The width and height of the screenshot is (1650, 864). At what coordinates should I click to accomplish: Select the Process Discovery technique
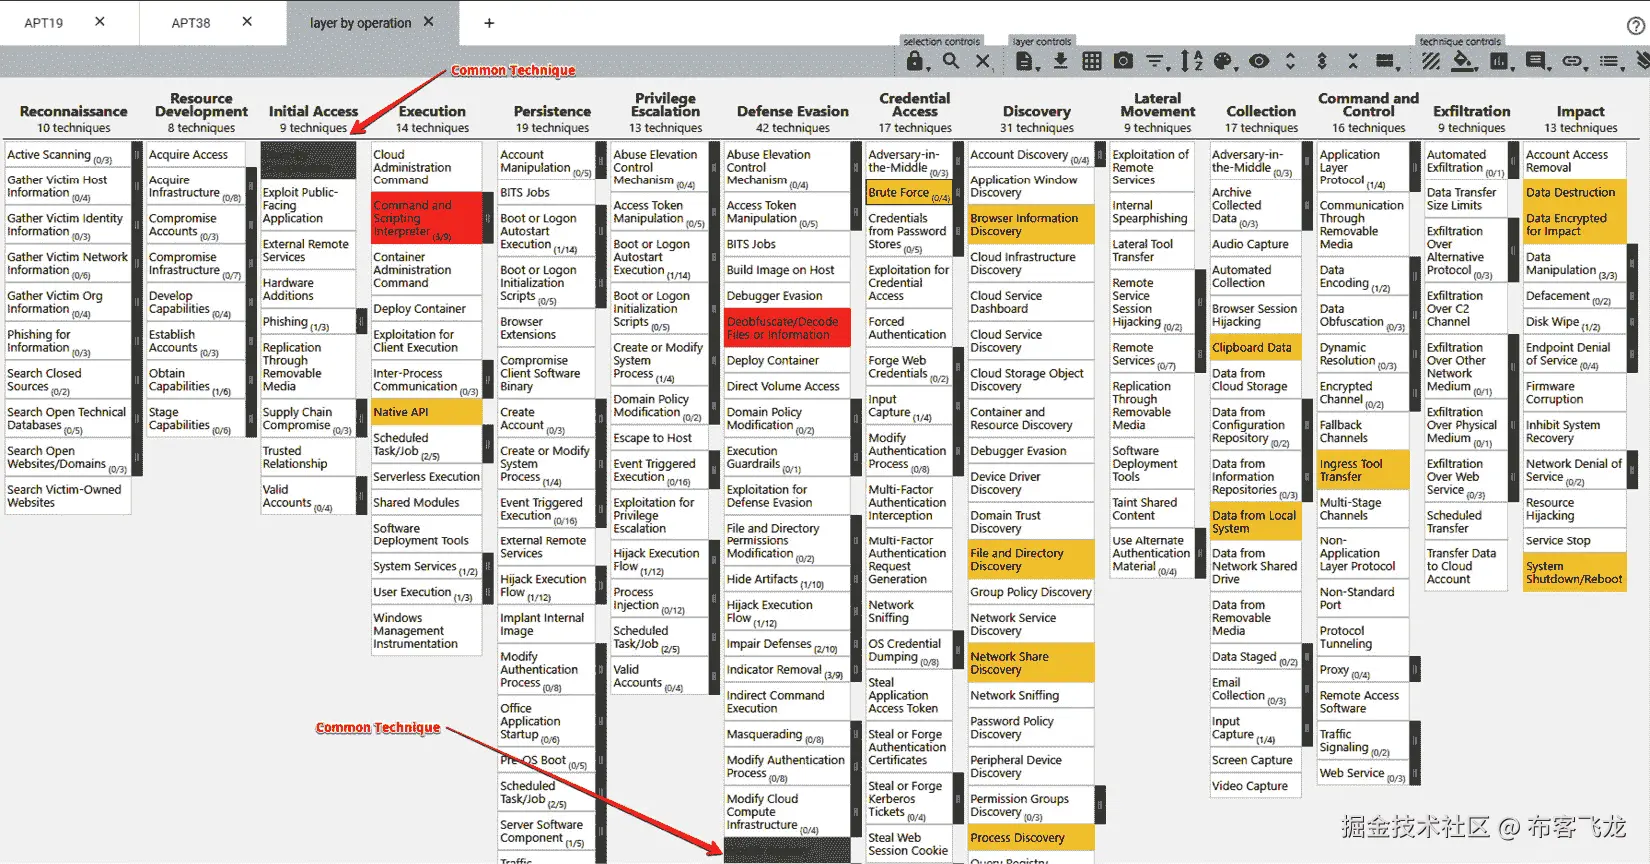[x=1031, y=838]
